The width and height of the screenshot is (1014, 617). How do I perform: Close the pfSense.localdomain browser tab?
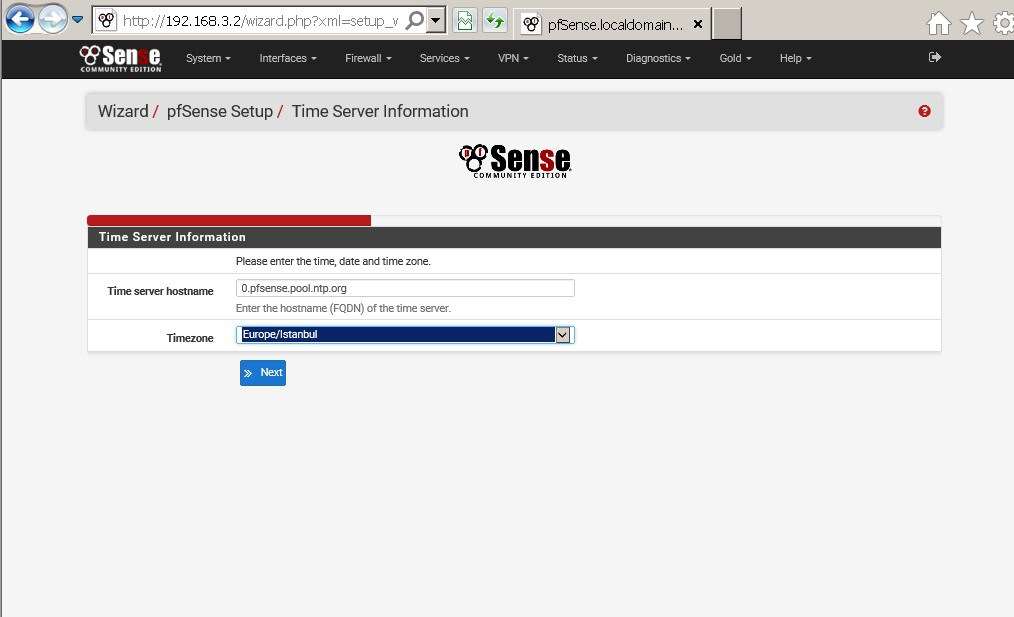tap(698, 24)
